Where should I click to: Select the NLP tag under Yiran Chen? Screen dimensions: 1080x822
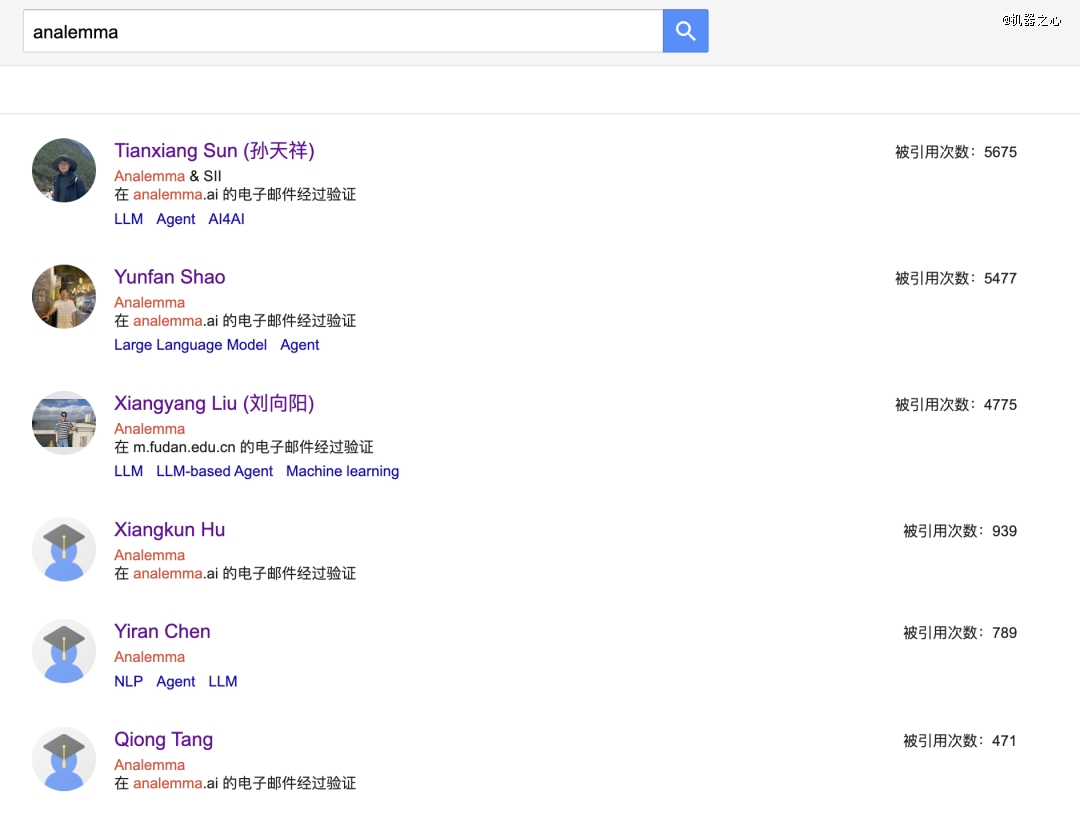tap(128, 681)
